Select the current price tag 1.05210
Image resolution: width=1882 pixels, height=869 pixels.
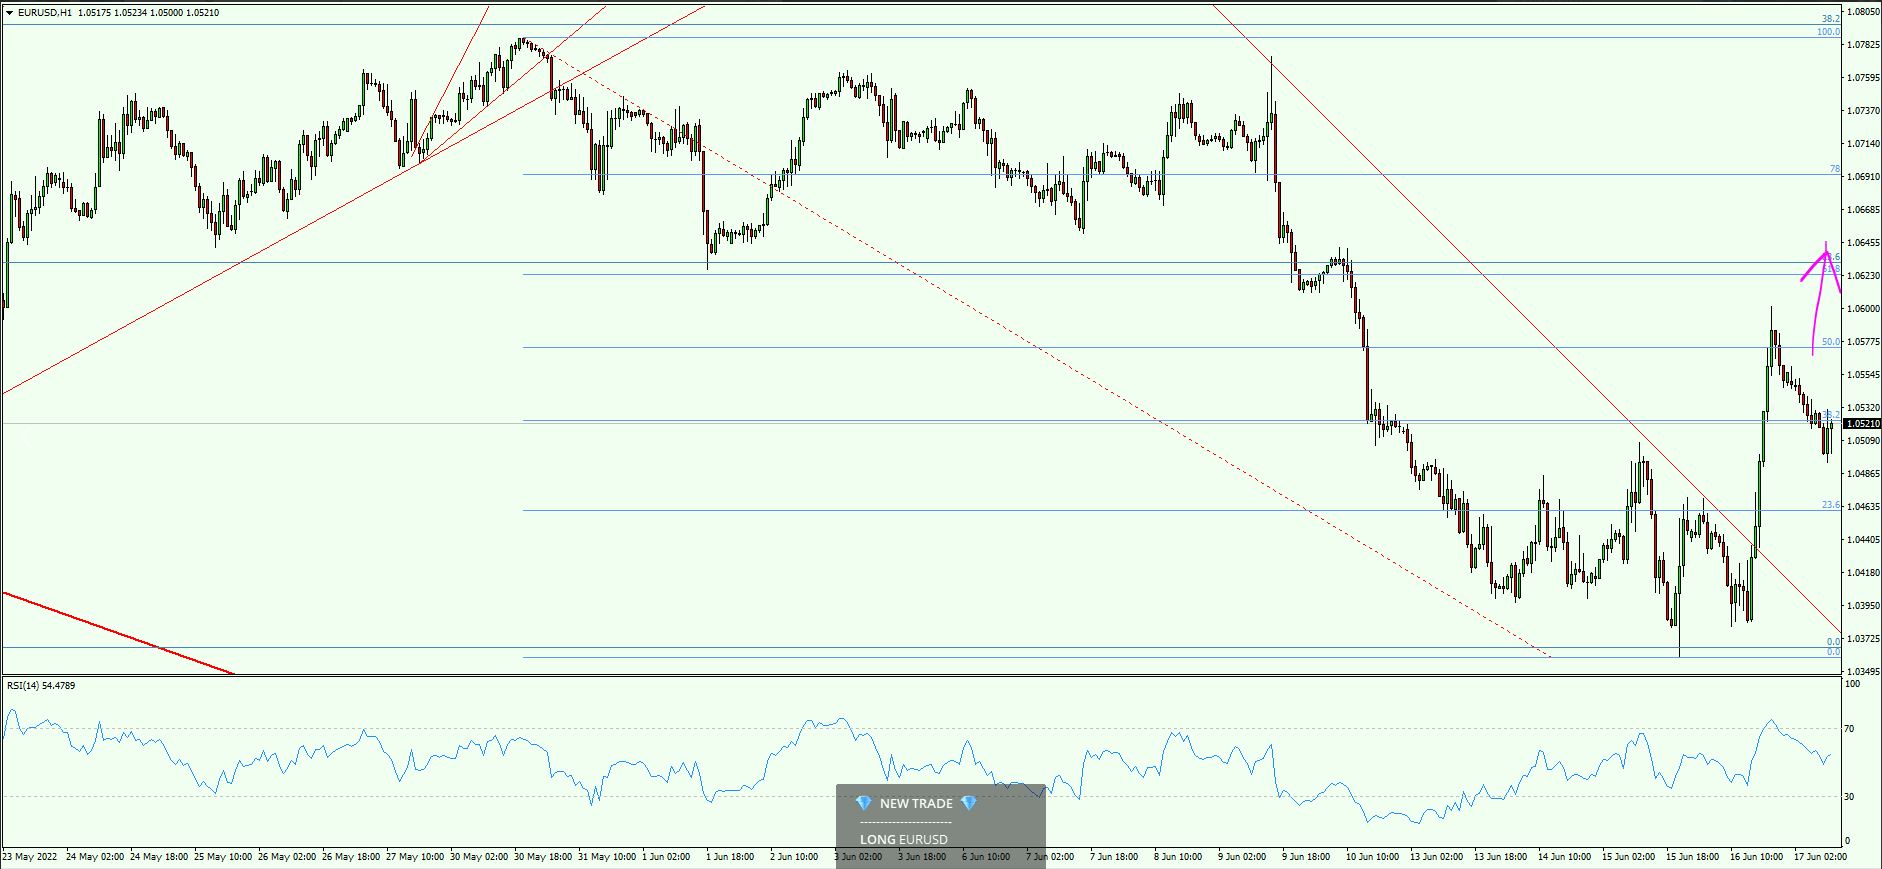(x=1862, y=424)
